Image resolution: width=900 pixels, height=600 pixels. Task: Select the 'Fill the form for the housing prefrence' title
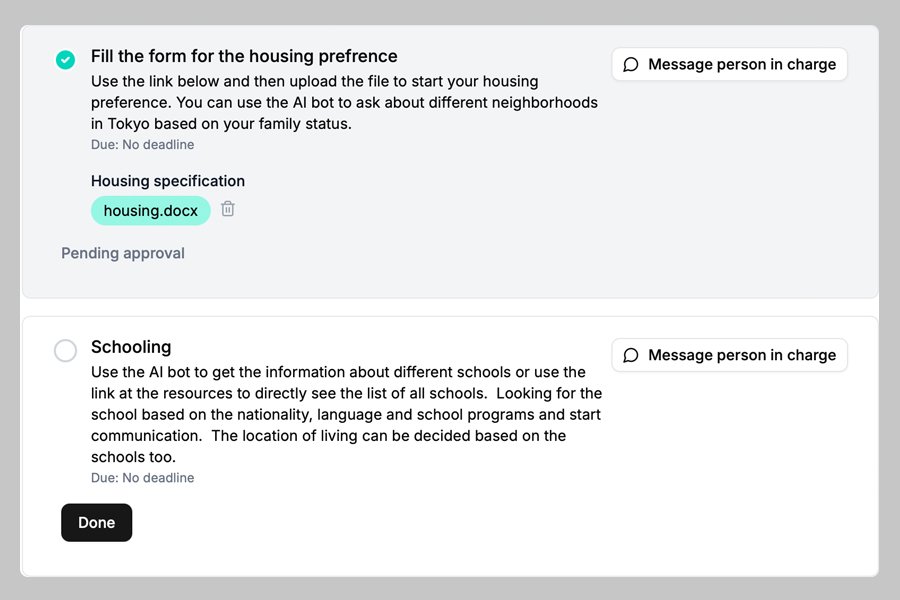[x=244, y=56]
